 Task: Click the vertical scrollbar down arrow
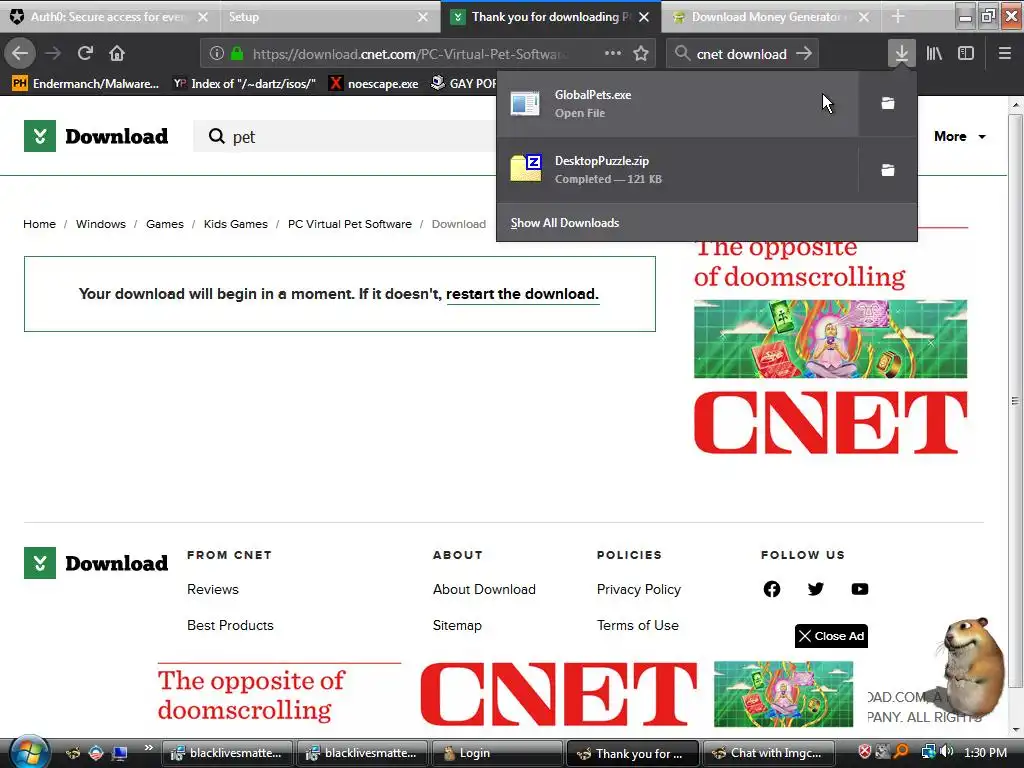[1016, 729]
